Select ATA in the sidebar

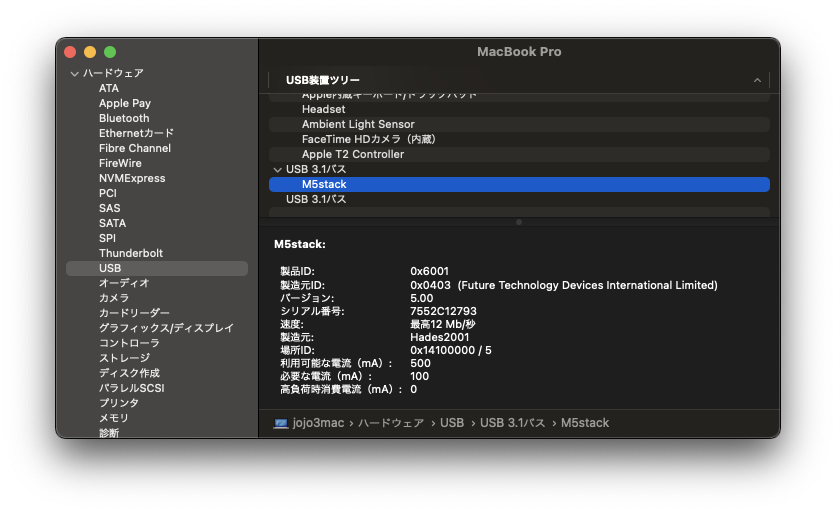click(109, 89)
